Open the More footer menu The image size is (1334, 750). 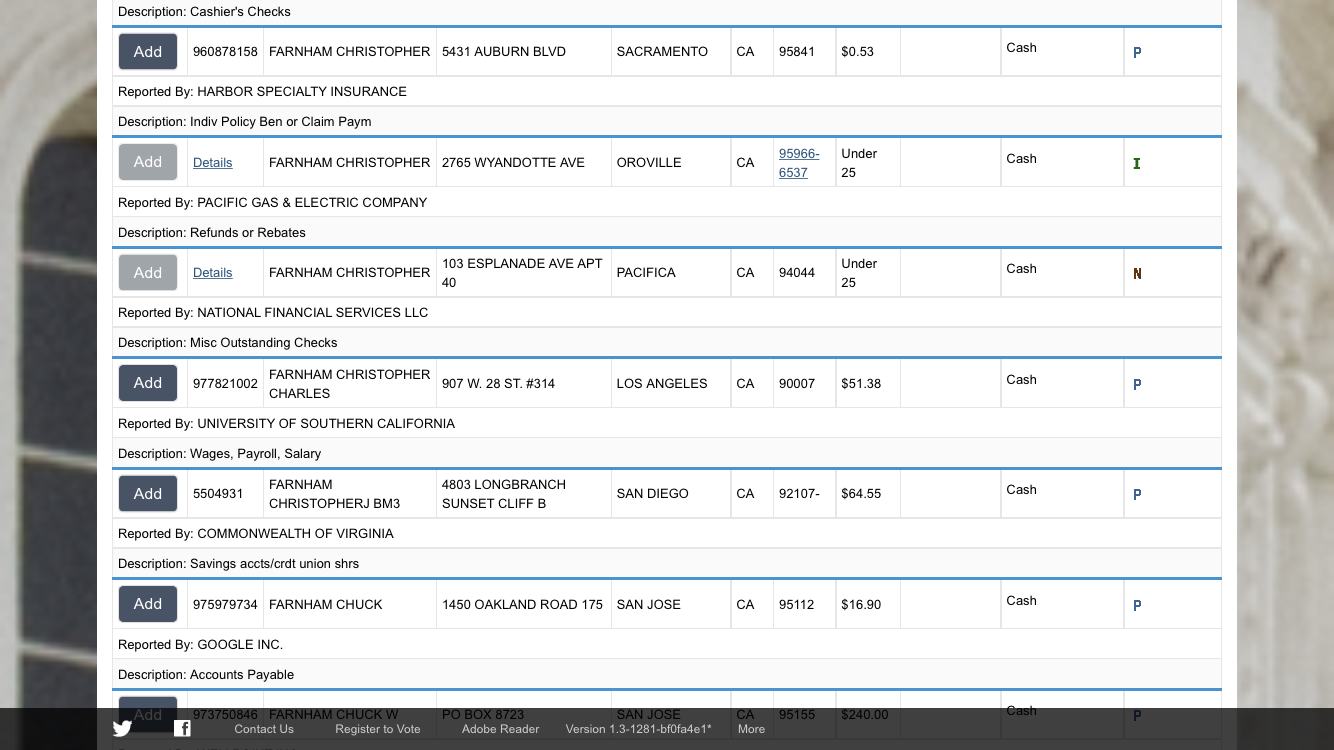(751, 729)
